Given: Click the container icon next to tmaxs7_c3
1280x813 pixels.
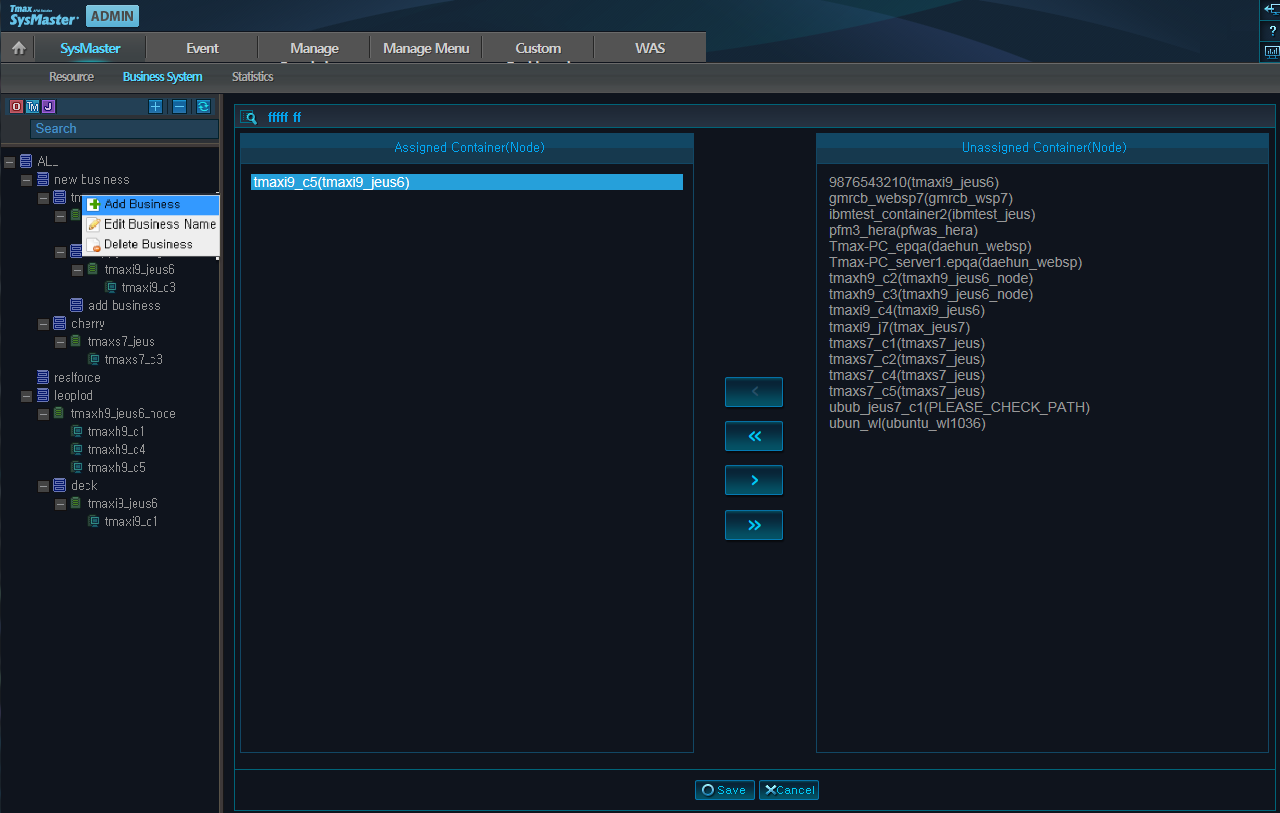Looking at the screenshot, I should pyautogui.click(x=94, y=359).
